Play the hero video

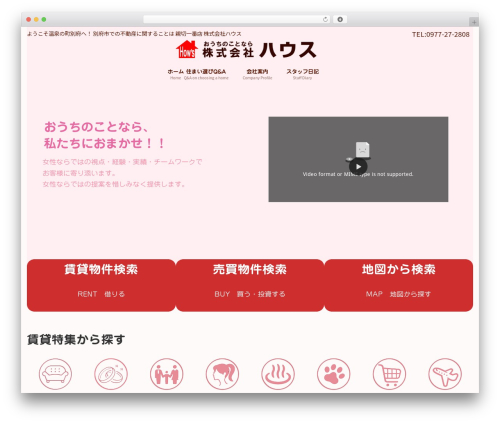click(x=358, y=167)
